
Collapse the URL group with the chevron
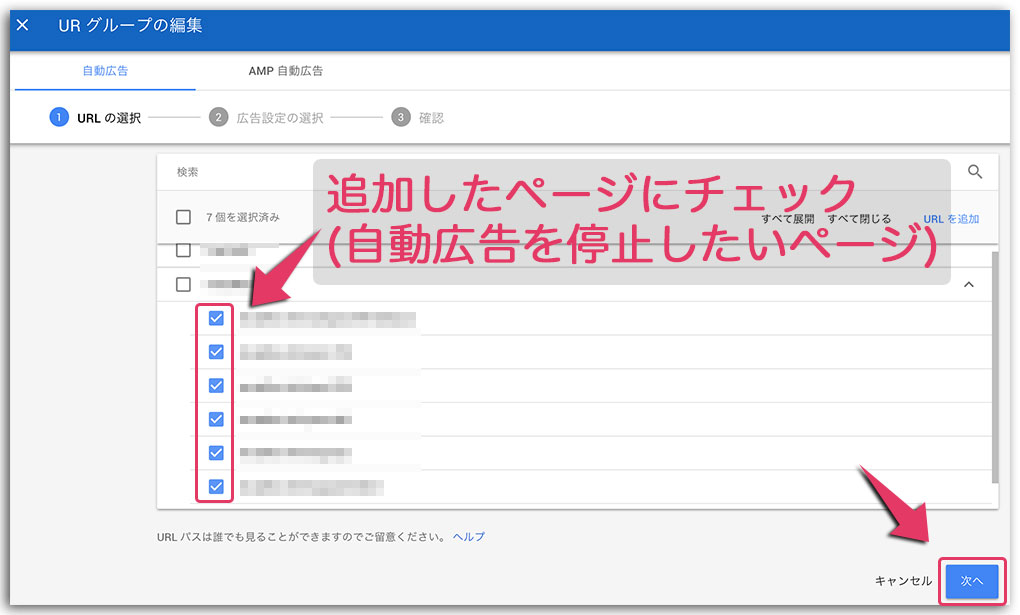967,284
